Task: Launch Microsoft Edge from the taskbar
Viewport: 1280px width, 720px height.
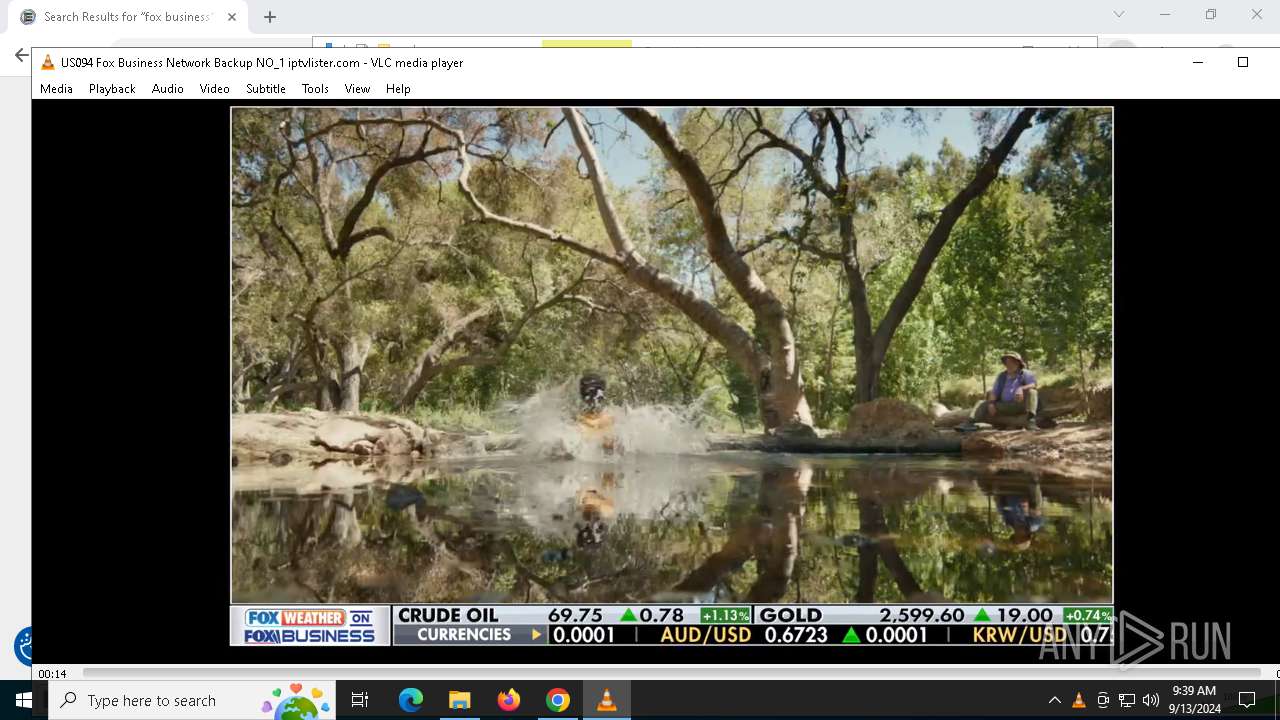Action: pos(411,700)
